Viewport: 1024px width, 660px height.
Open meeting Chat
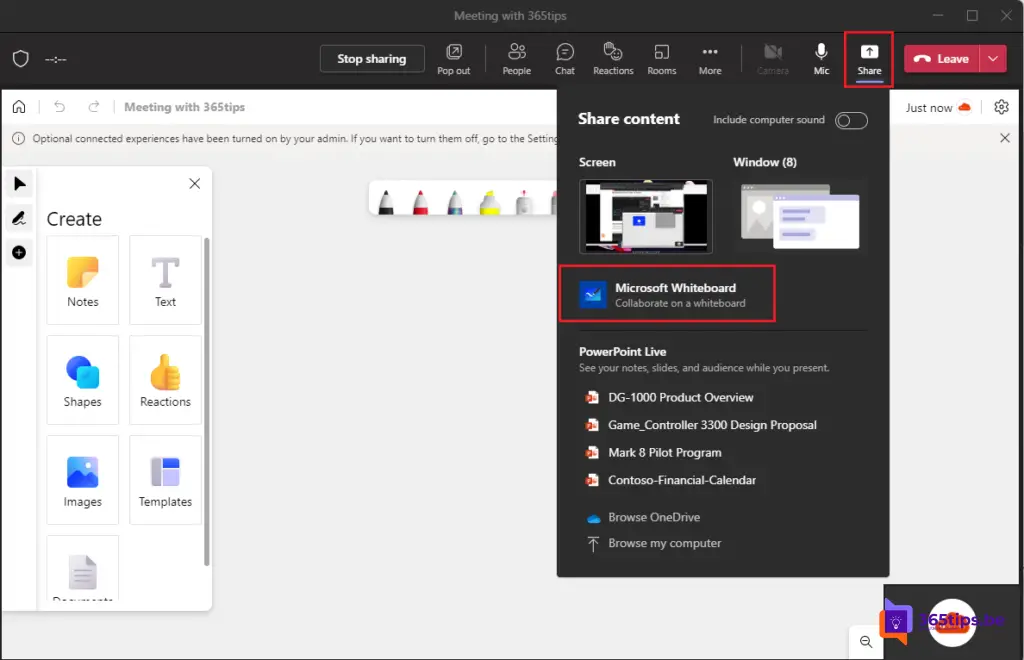(565, 59)
